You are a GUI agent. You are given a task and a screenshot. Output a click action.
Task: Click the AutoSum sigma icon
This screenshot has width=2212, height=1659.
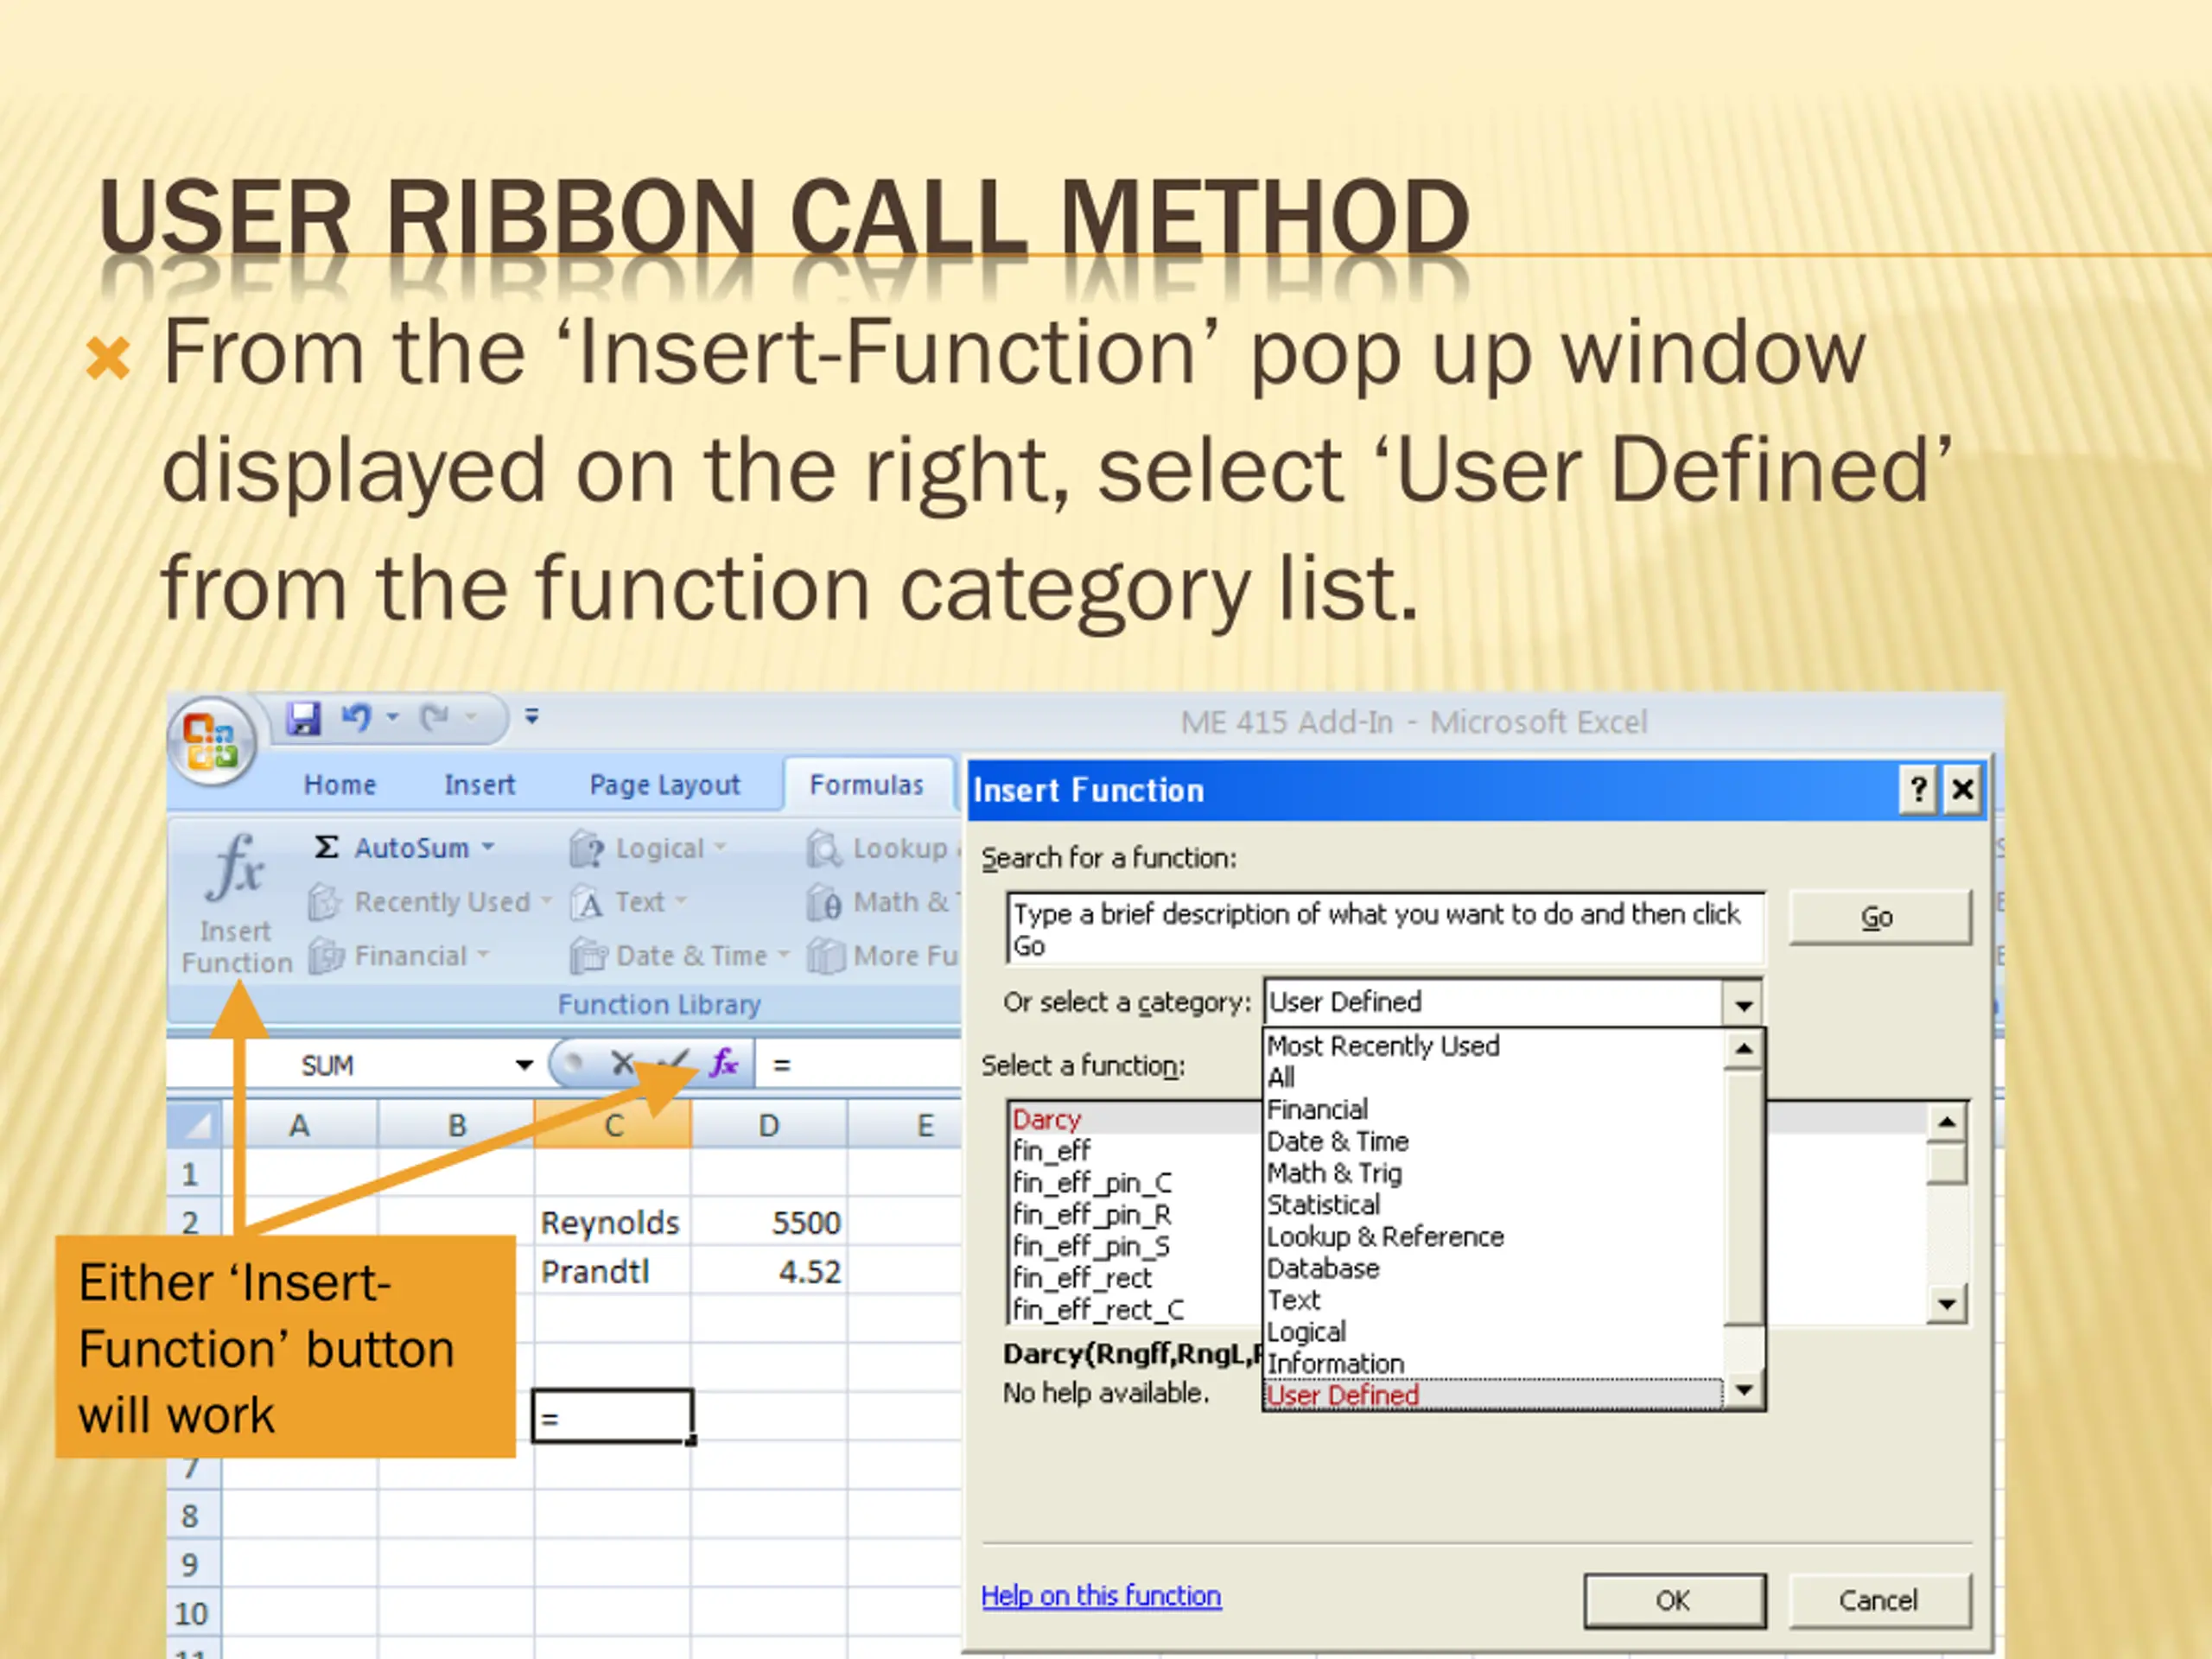point(326,848)
